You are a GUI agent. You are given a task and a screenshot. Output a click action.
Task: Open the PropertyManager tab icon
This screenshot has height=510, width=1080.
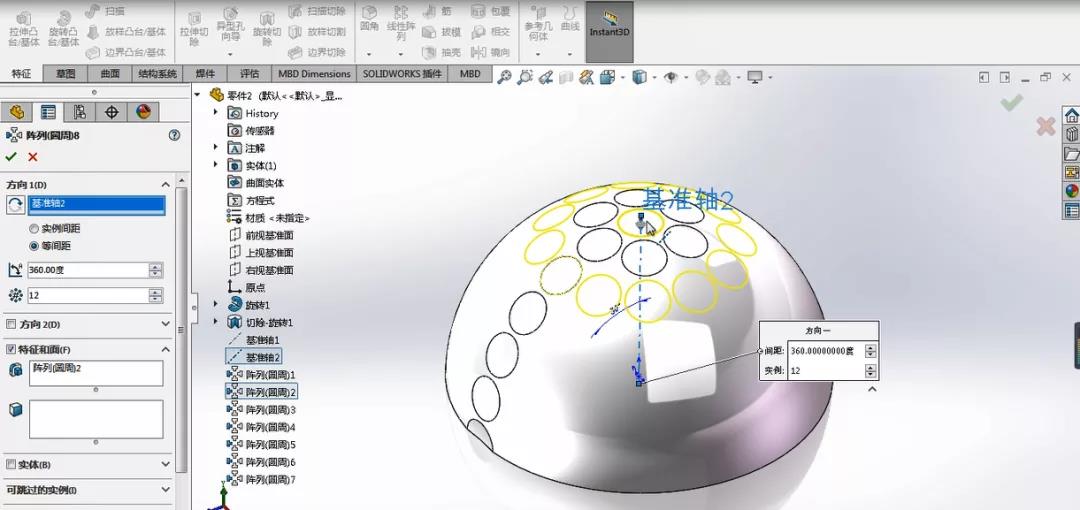[x=48, y=112]
